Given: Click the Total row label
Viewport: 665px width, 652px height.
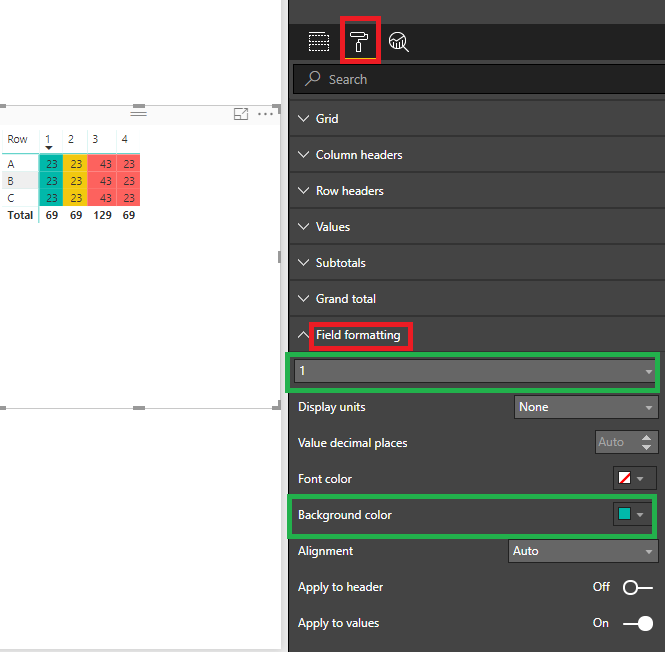Looking at the screenshot, I should 20,215.
